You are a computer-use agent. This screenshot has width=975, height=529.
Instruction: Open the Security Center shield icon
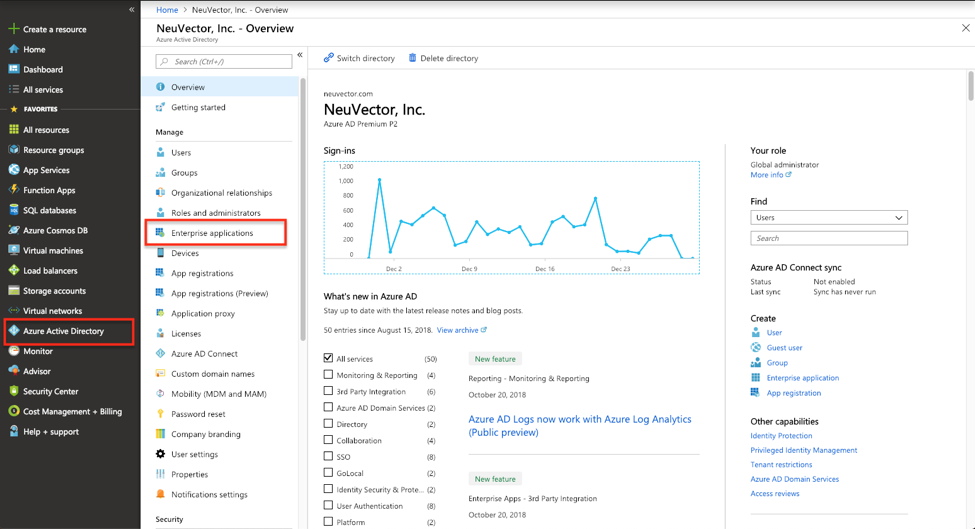click(14, 391)
